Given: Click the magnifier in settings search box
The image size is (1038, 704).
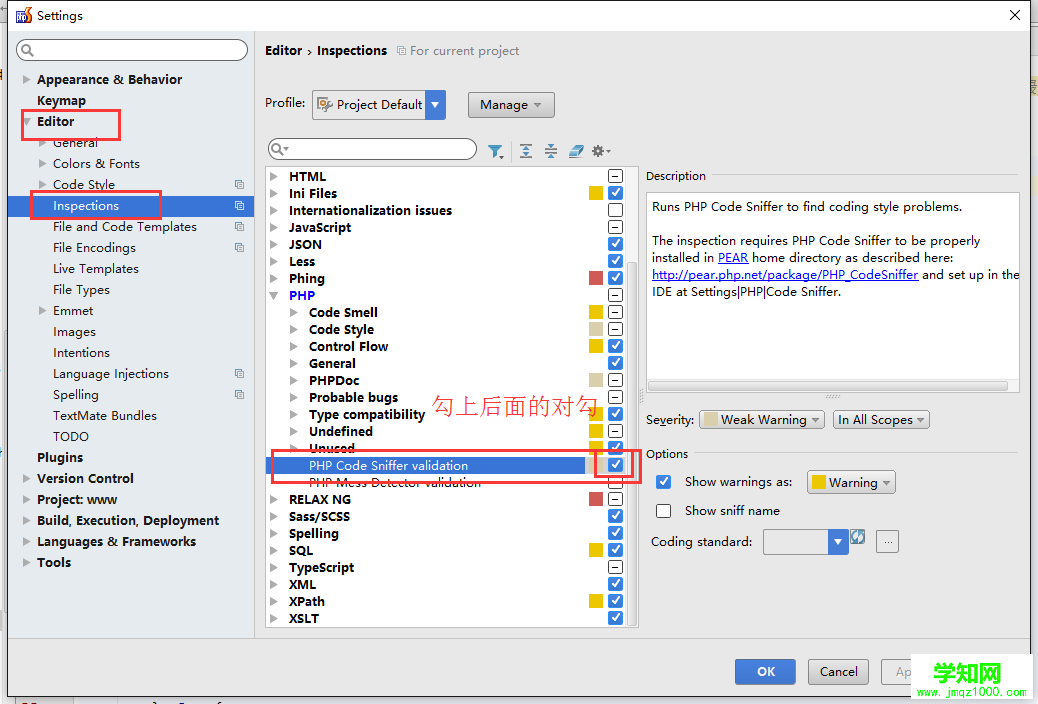Looking at the screenshot, I should (x=27, y=50).
